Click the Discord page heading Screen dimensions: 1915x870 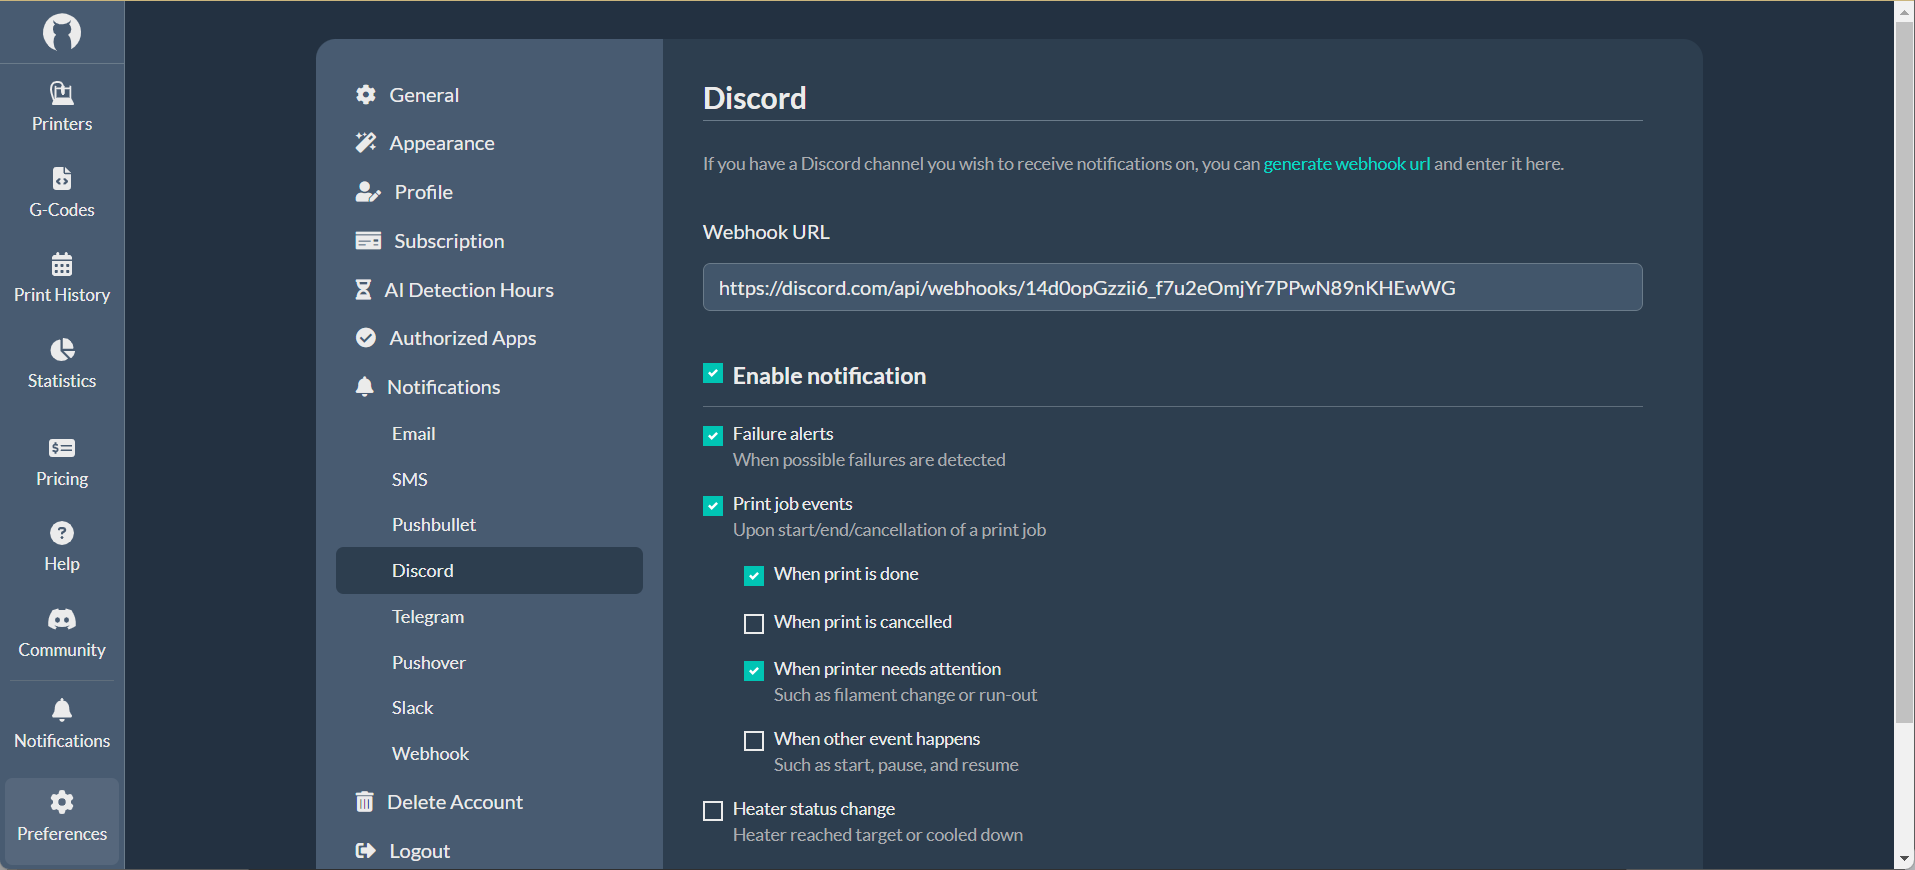tap(755, 98)
